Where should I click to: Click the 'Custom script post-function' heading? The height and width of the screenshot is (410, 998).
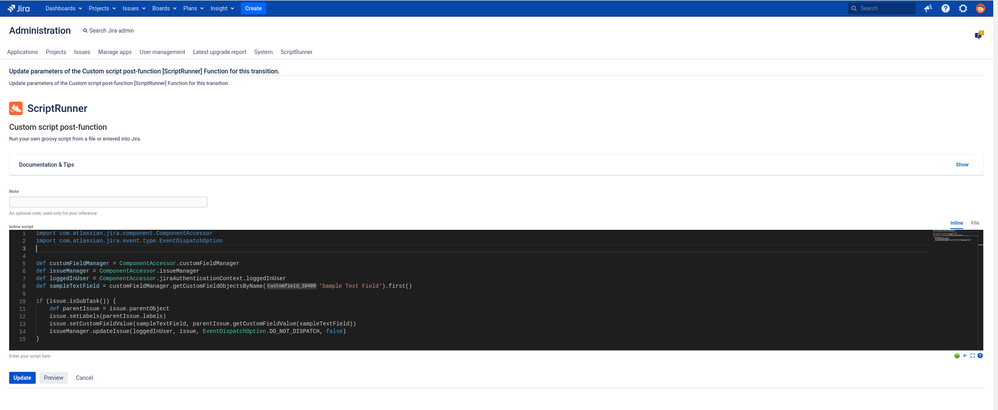[58, 127]
